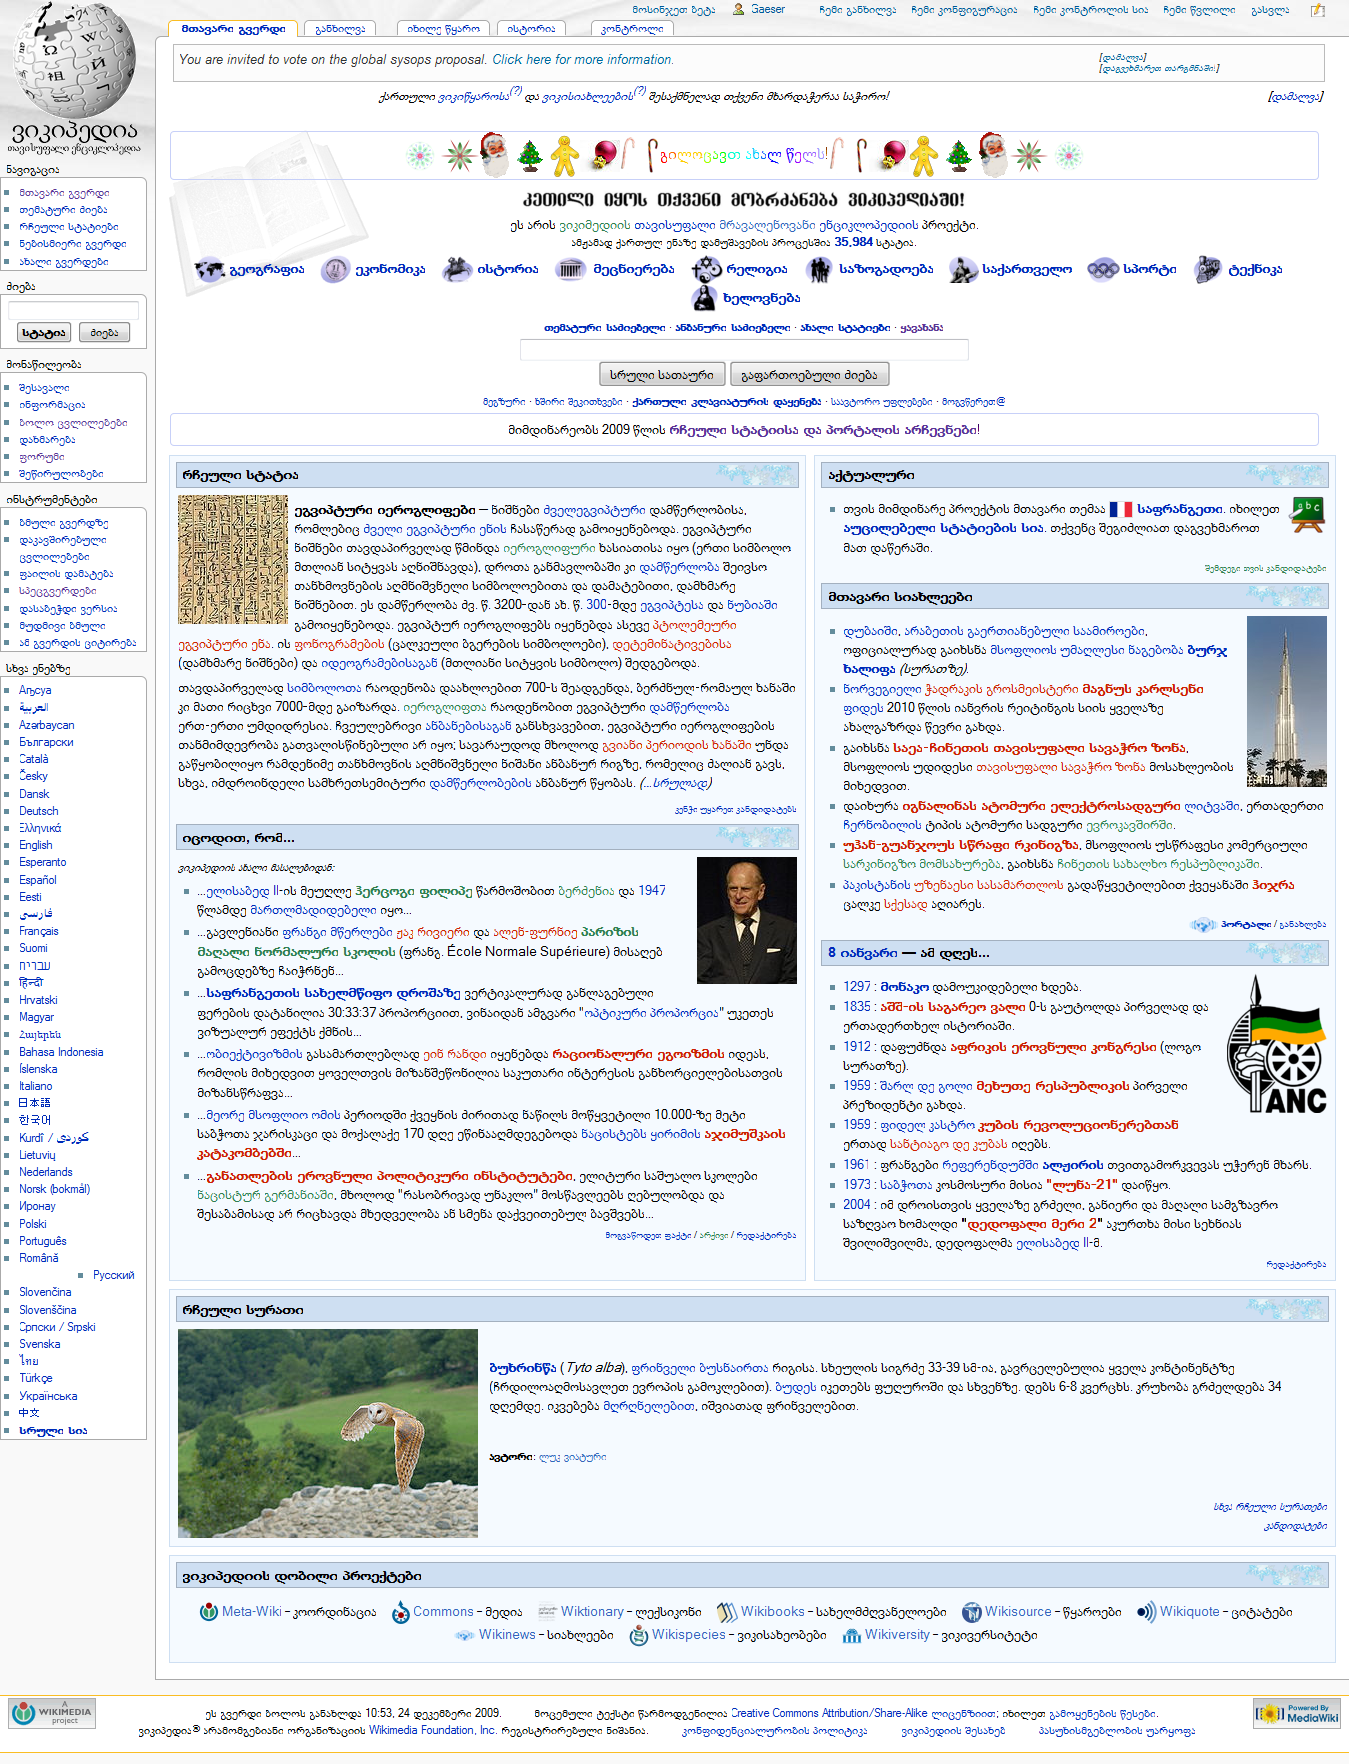The width and height of the screenshot is (1349, 1764).
Task: Open the 2004 year link
Action: 857,1205
